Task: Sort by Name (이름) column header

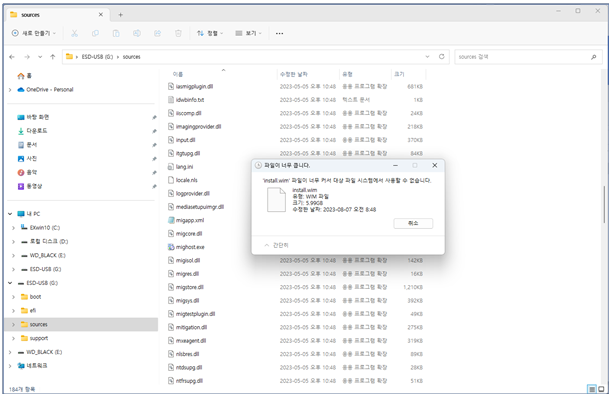Action: pos(178,74)
